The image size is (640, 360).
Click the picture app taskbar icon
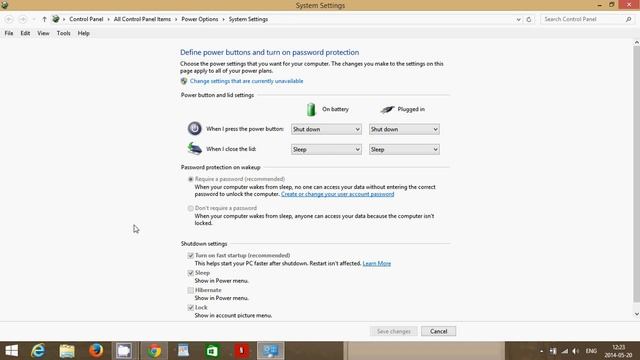[183, 351]
